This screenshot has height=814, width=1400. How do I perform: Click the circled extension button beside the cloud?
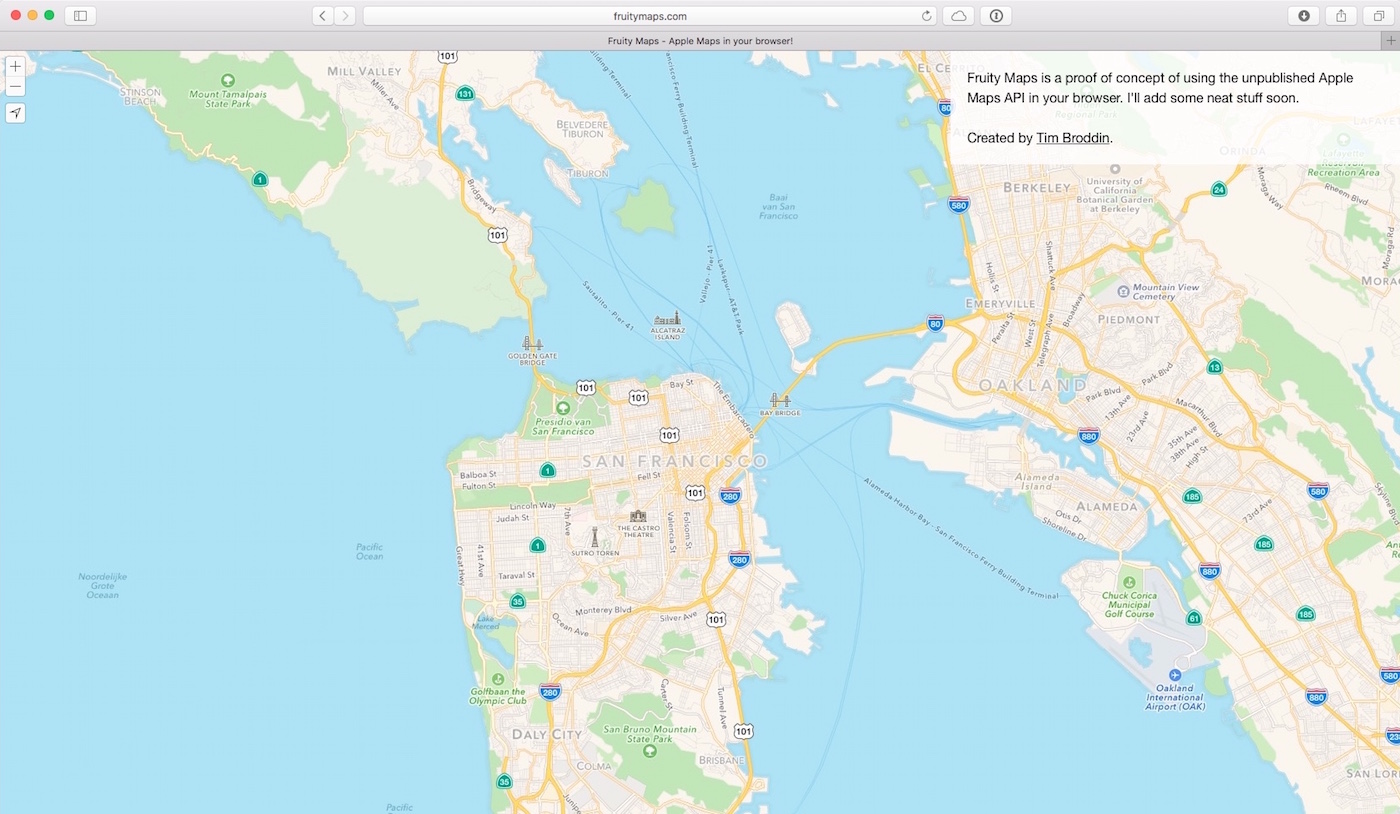pos(996,15)
